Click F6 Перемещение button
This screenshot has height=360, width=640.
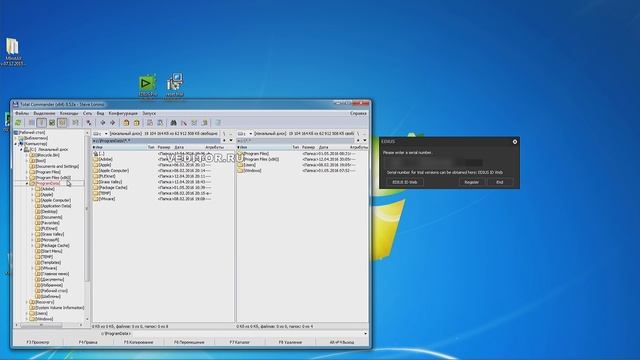click(x=189, y=342)
